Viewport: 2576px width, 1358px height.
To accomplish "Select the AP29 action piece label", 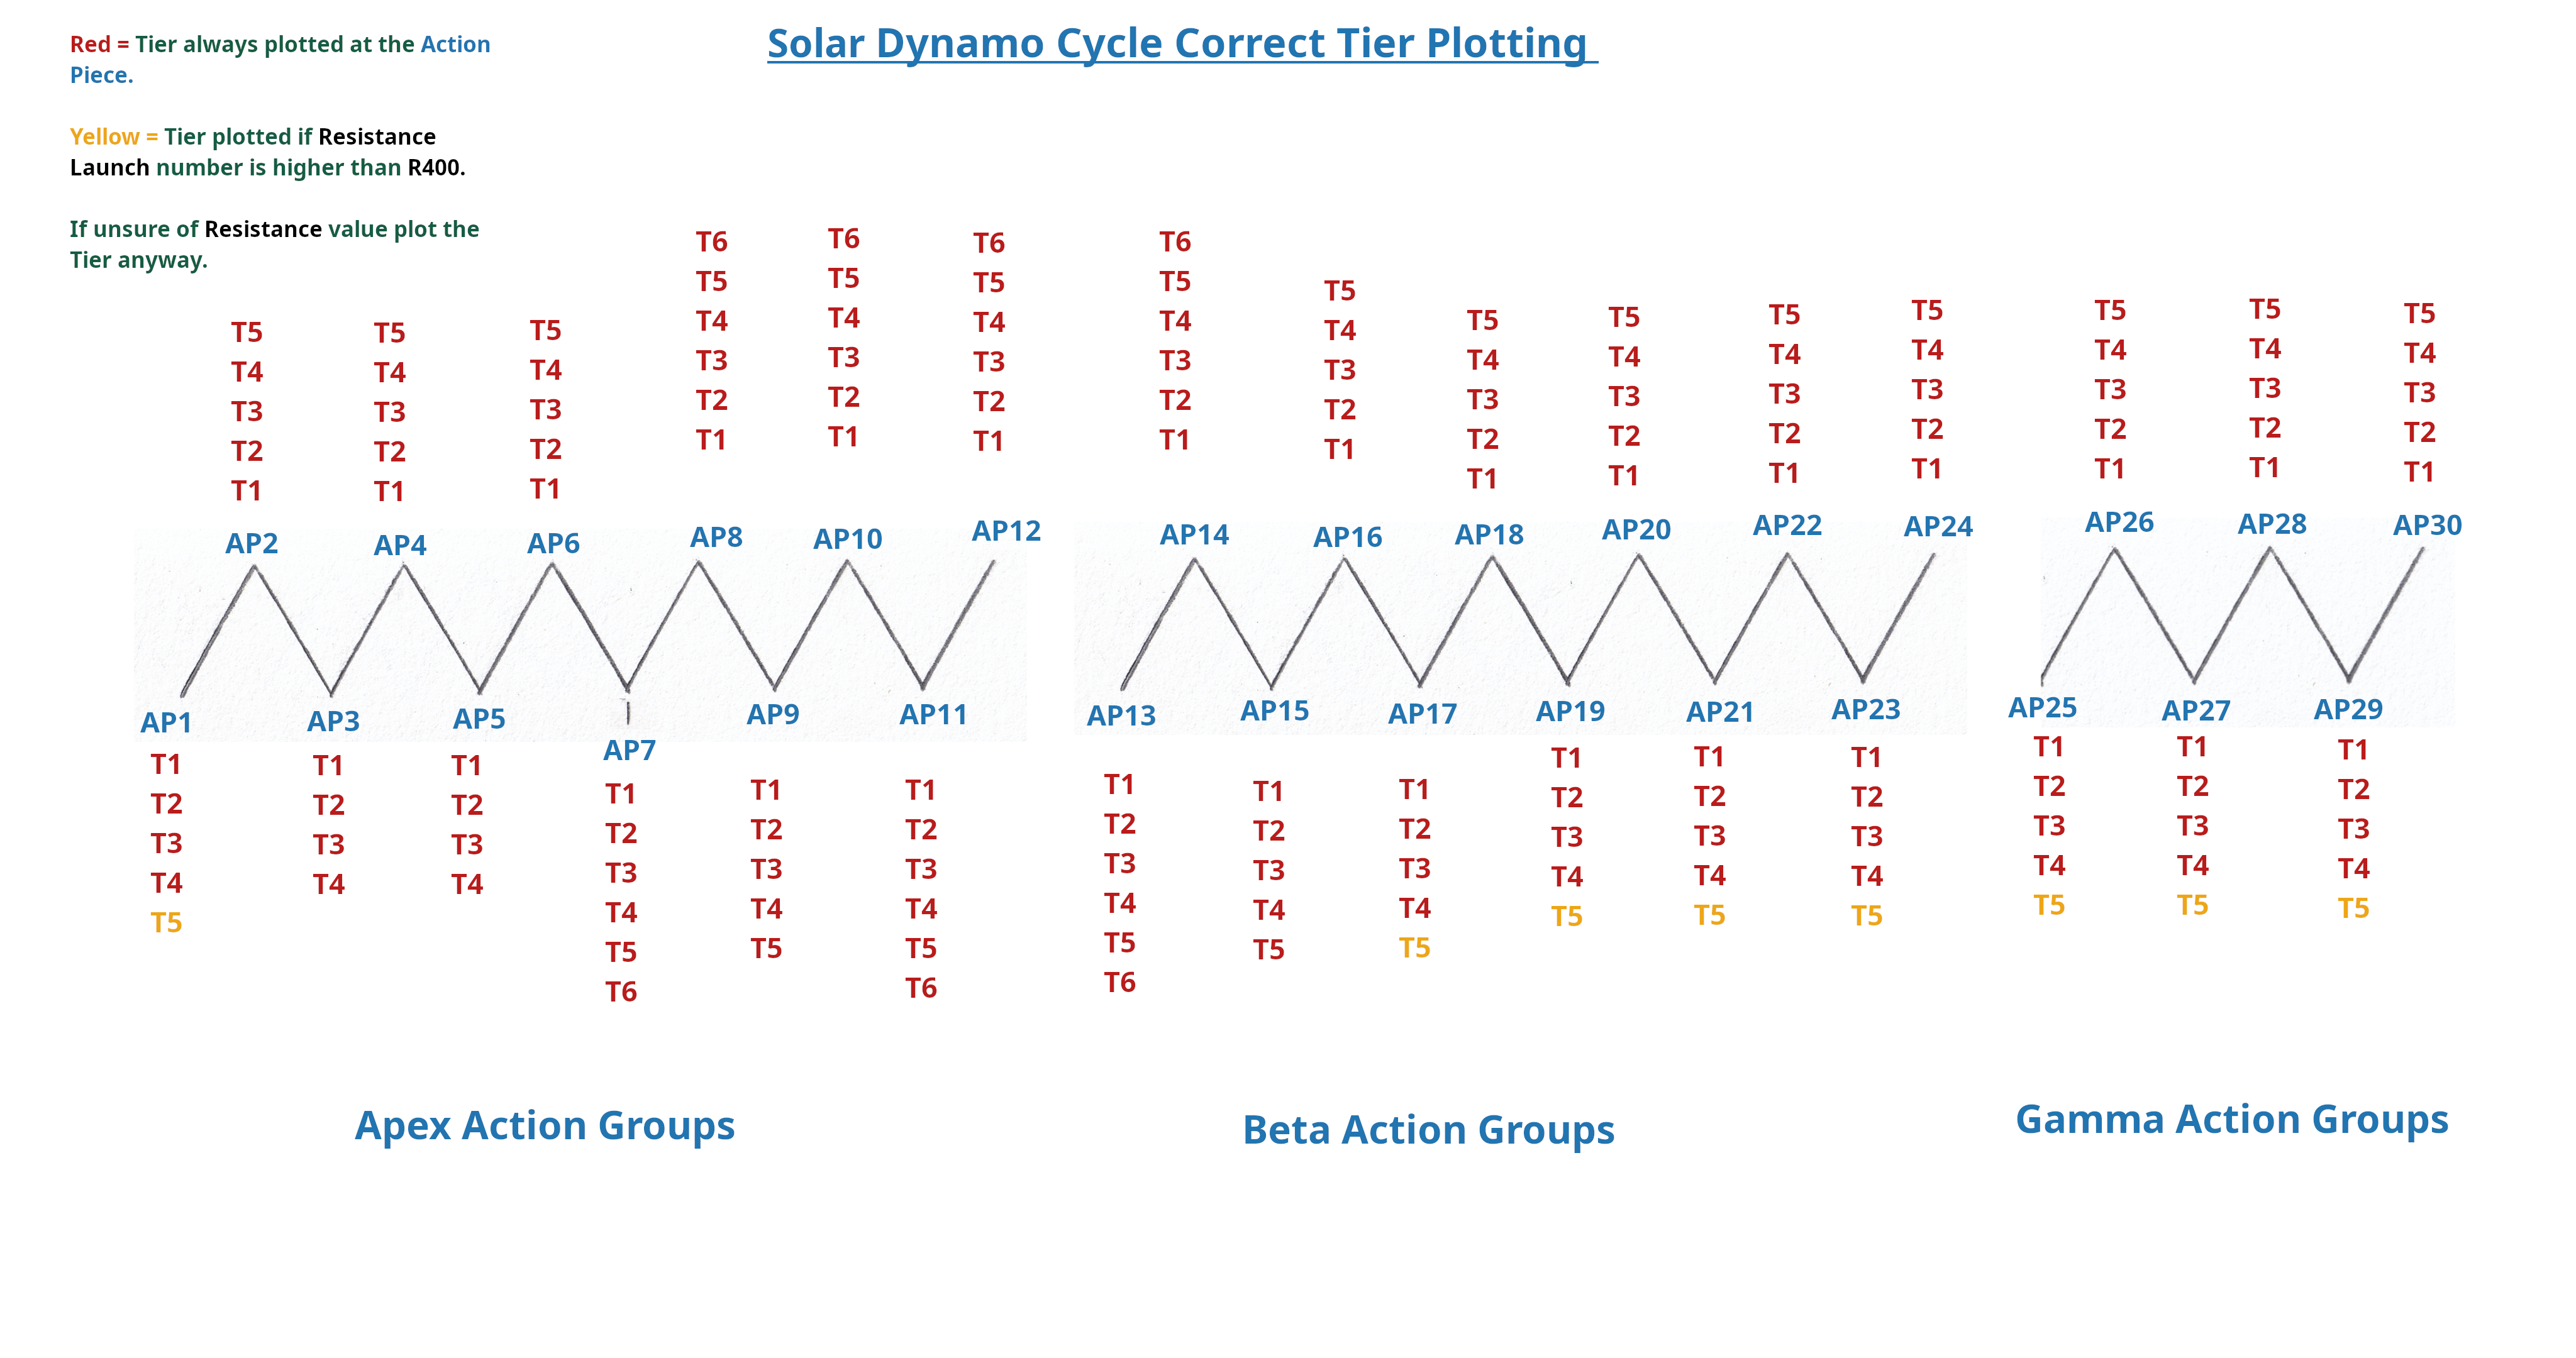I will (2349, 709).
